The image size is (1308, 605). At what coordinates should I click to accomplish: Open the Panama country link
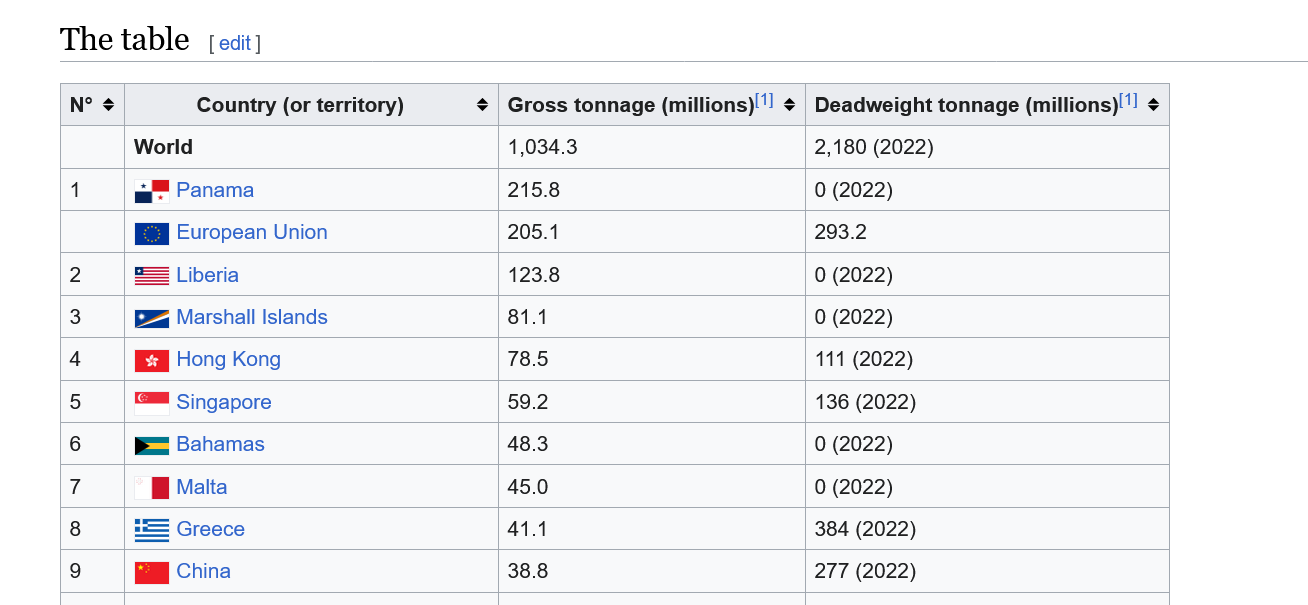215,190
